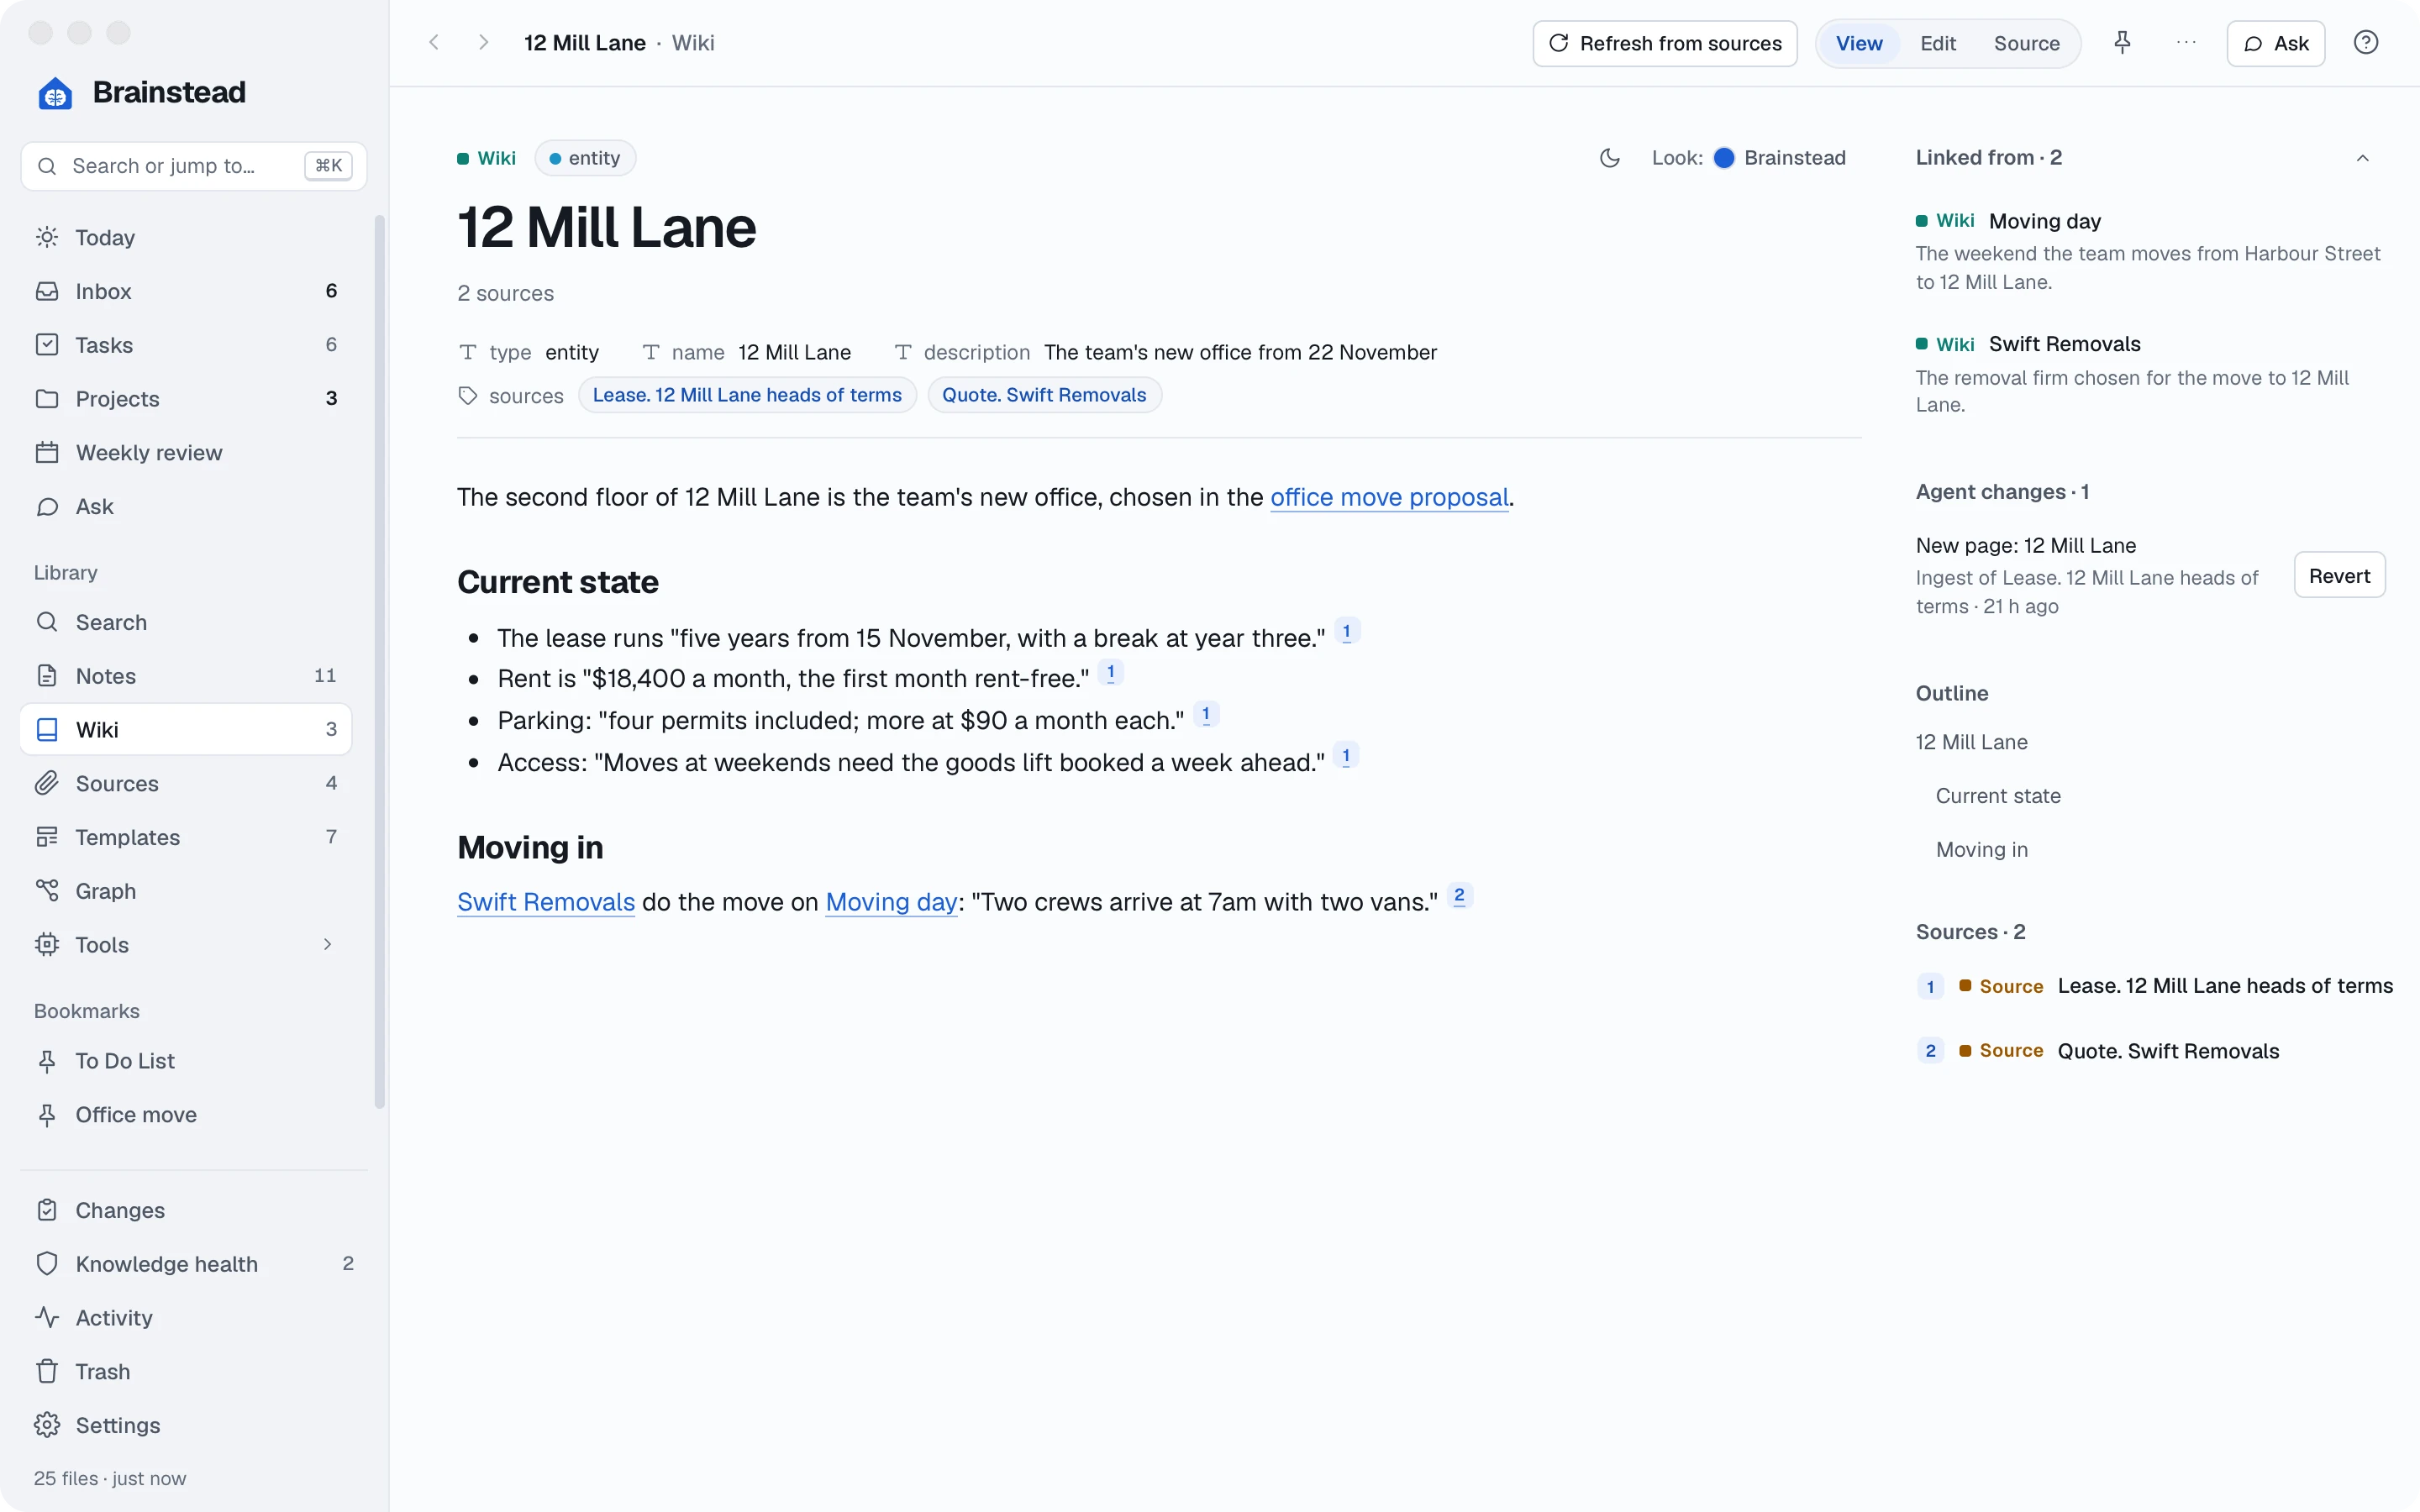Image resolution: width=2420 pixels, height=1512 pixels.
Task: Open Knowledge health
Action: point(193,1264)
